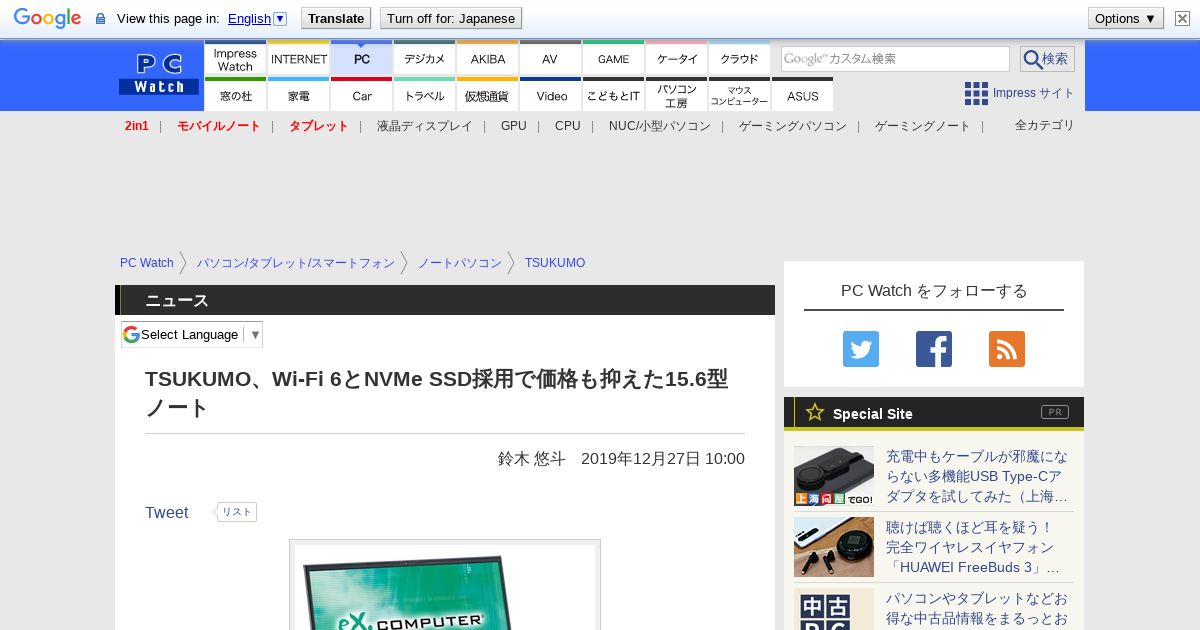Go to the 液晶ディスプレイ category
Viewport: 1200px width, 630px height.
point(424,126)
